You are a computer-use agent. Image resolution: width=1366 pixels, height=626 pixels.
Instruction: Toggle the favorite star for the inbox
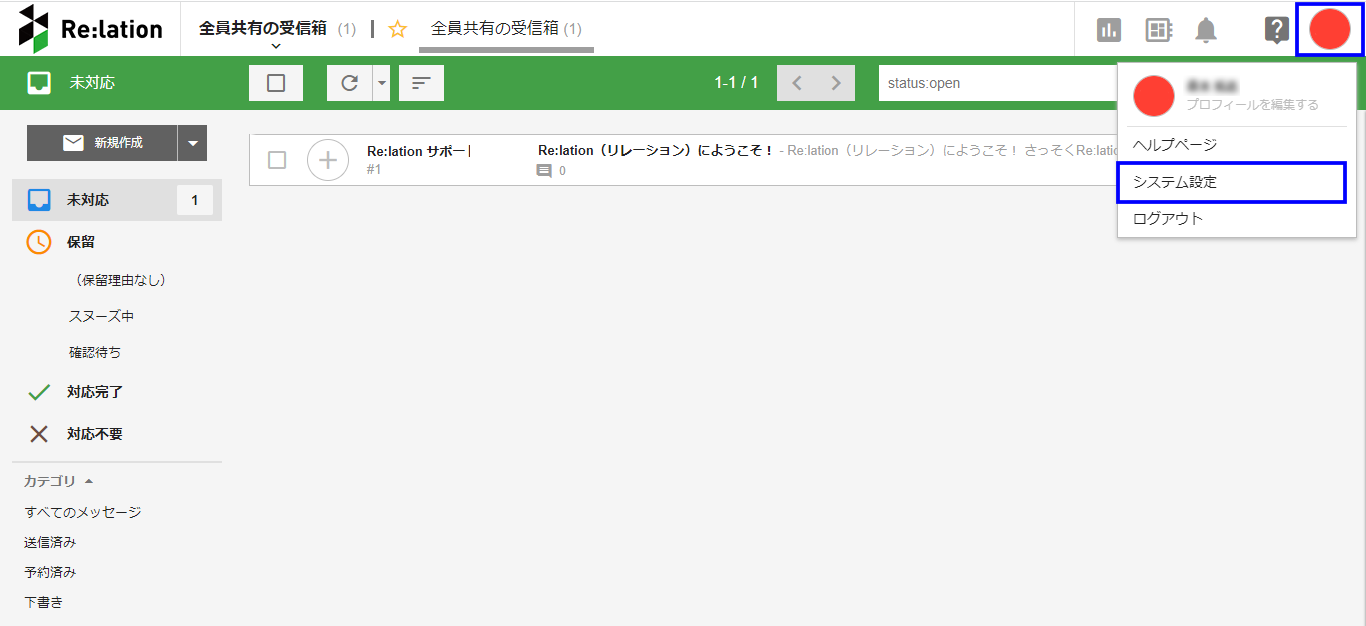pos(397,30)
